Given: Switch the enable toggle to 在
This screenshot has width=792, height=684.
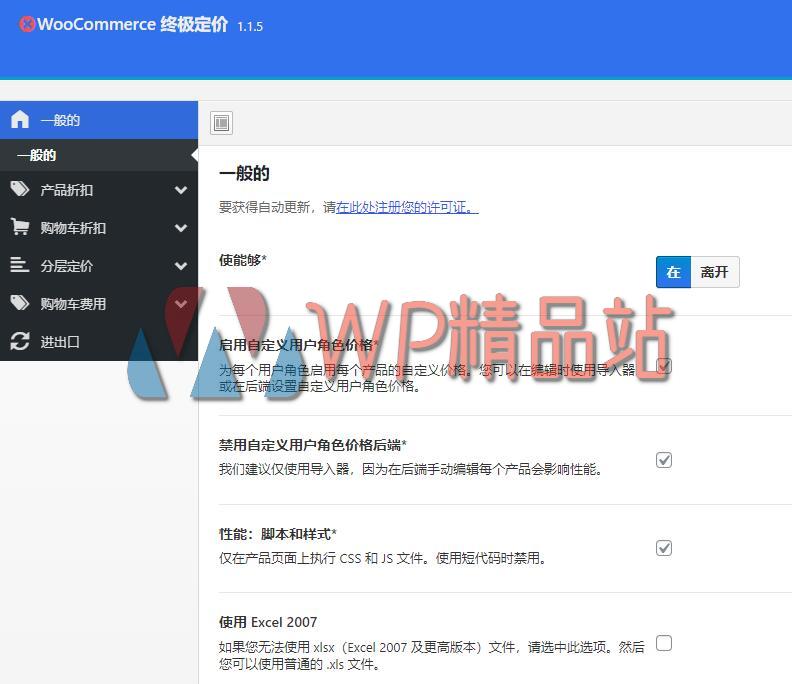Looking at the screenshot, I should [673, 272].
